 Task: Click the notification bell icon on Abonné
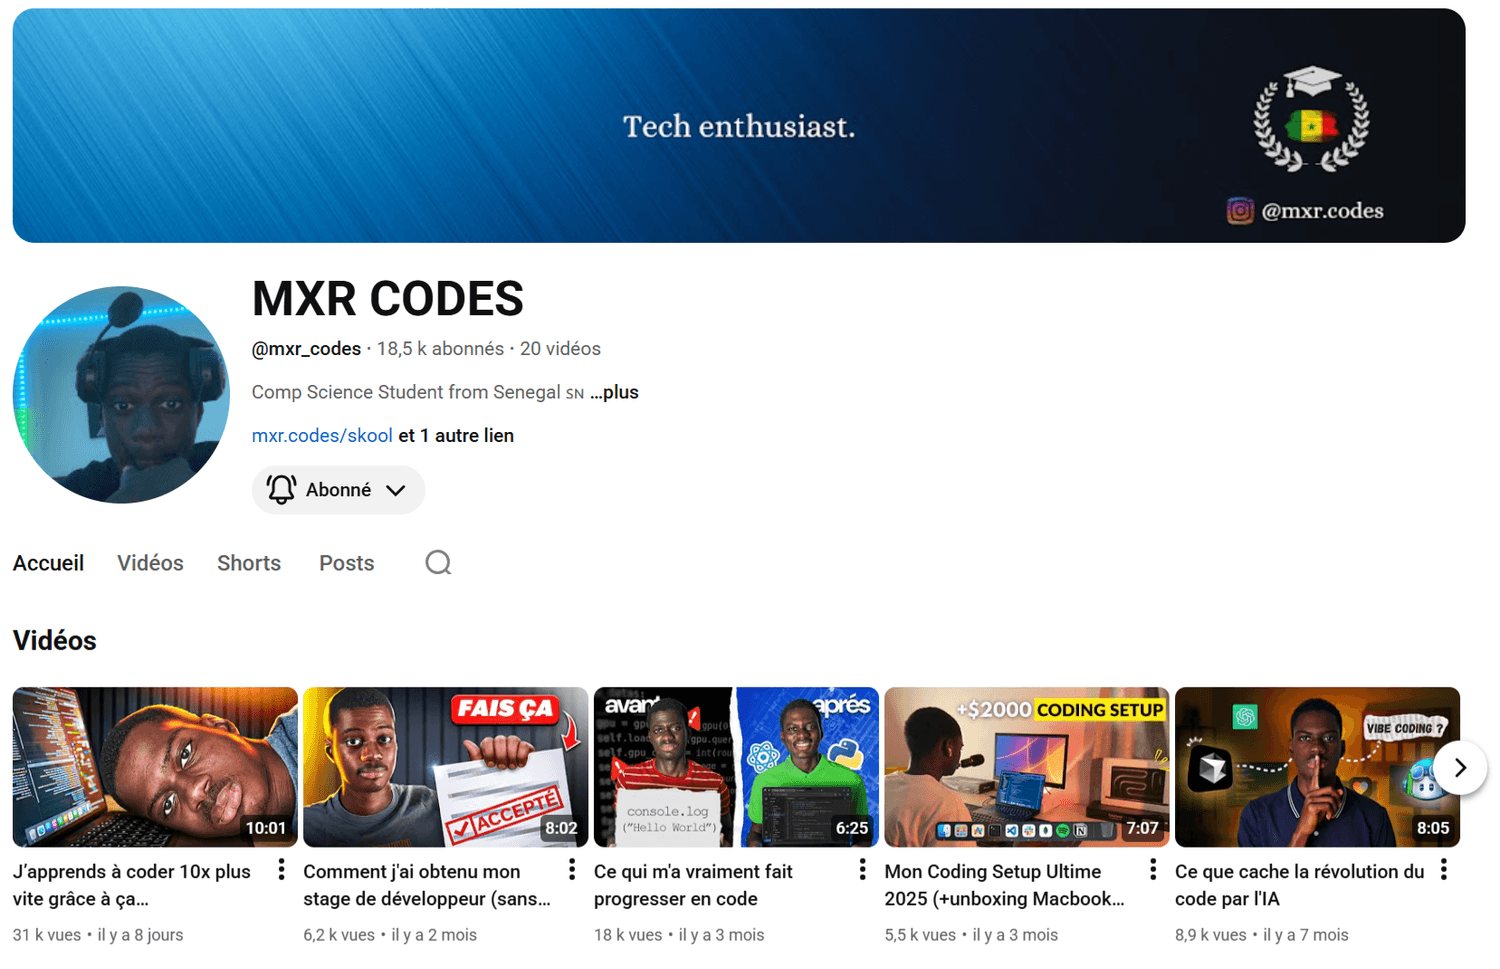281,489
